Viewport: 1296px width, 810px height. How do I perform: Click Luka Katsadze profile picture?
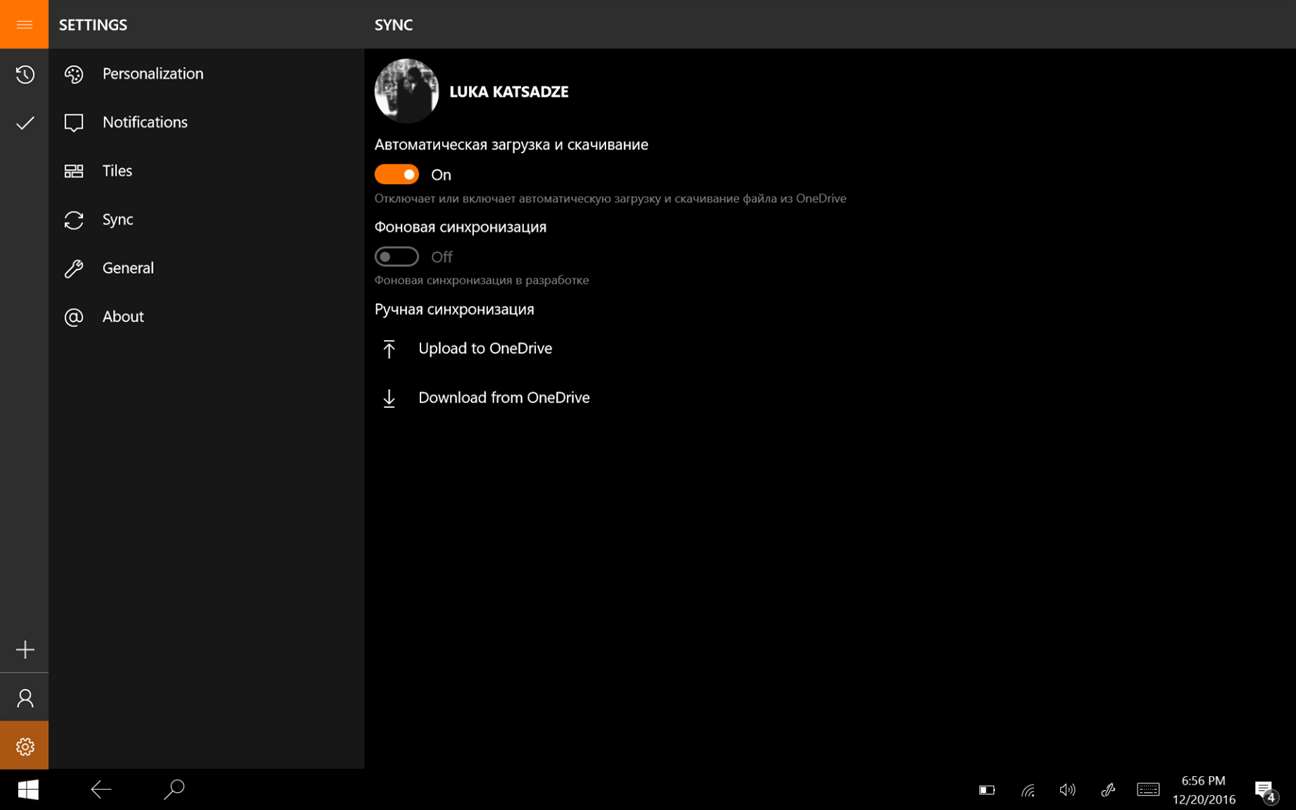pos(406,91)
